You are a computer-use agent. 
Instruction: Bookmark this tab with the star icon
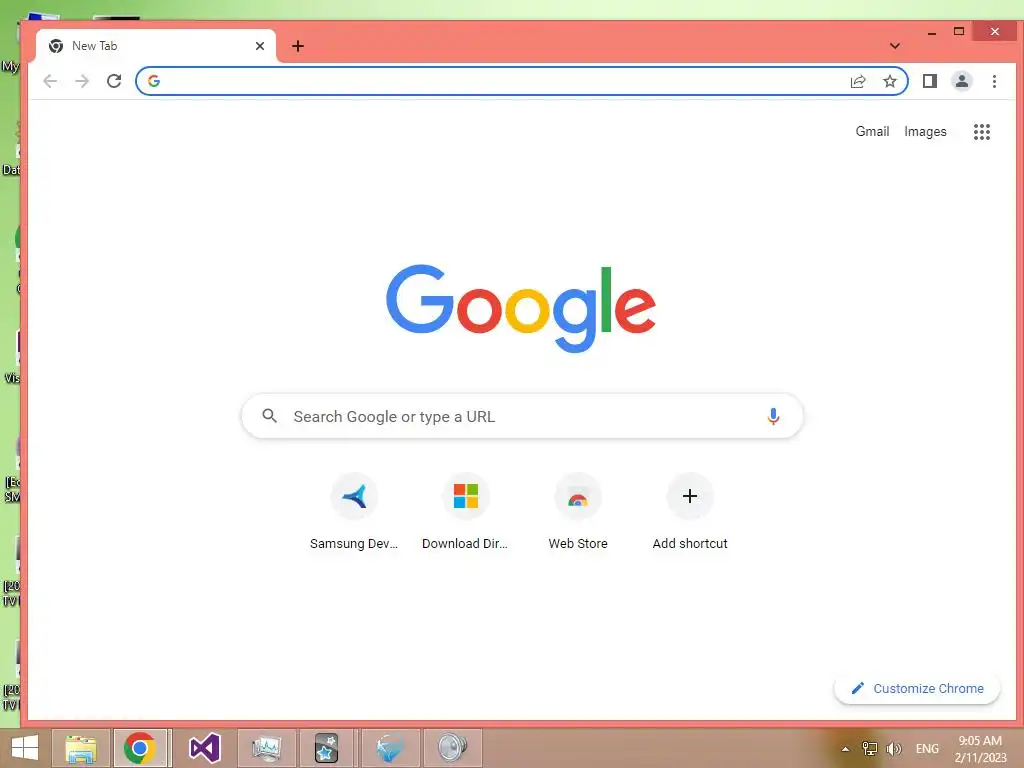[x=889, y=81]
